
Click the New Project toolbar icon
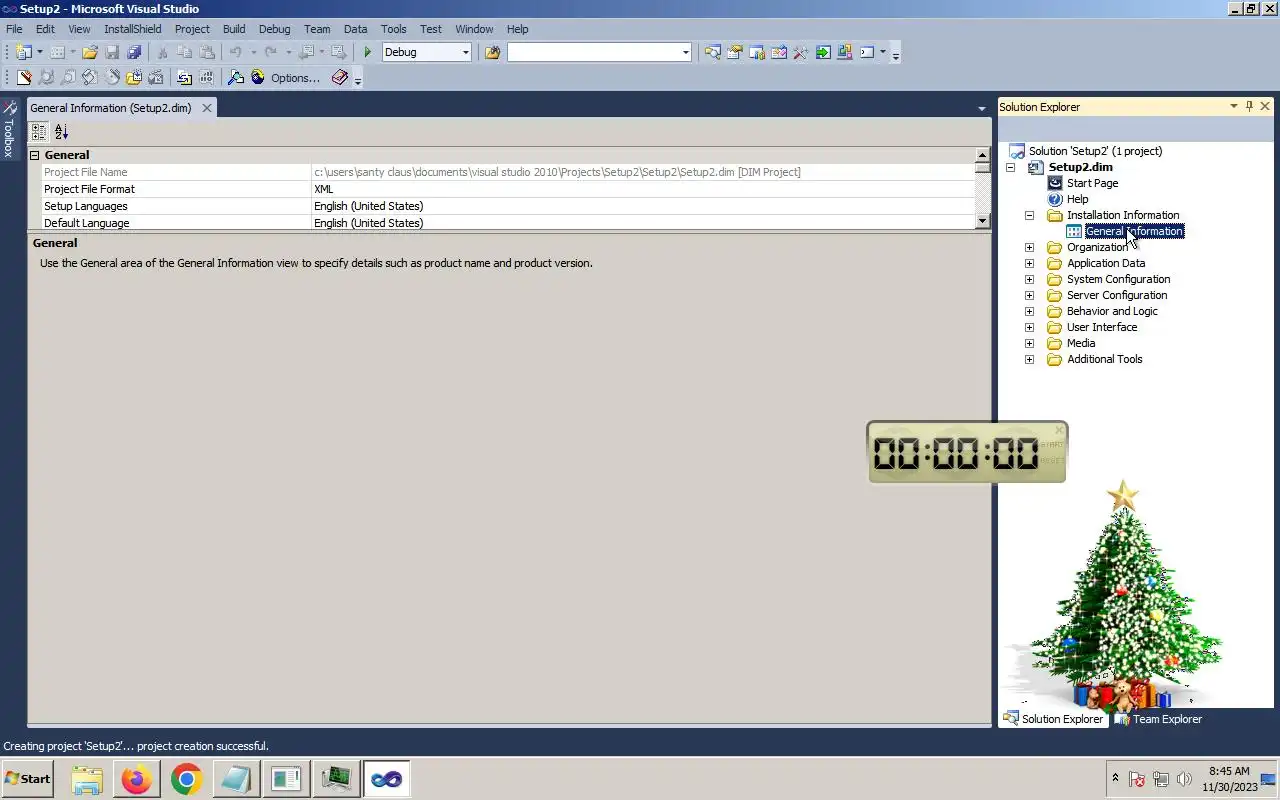pos(23,52)
